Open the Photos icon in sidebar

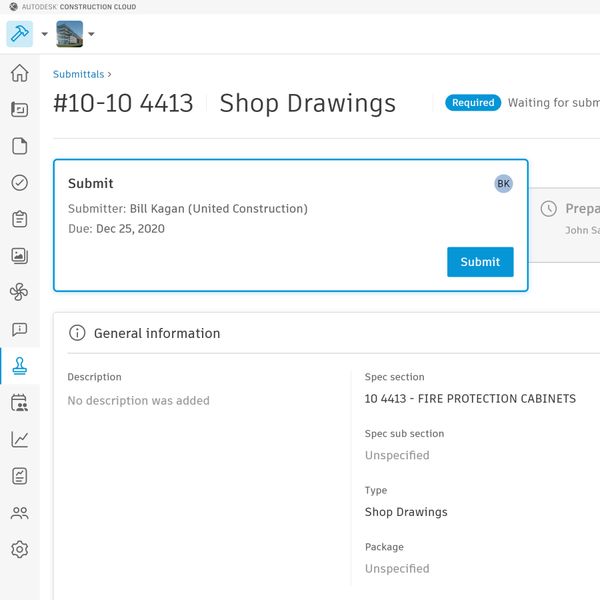20,256
